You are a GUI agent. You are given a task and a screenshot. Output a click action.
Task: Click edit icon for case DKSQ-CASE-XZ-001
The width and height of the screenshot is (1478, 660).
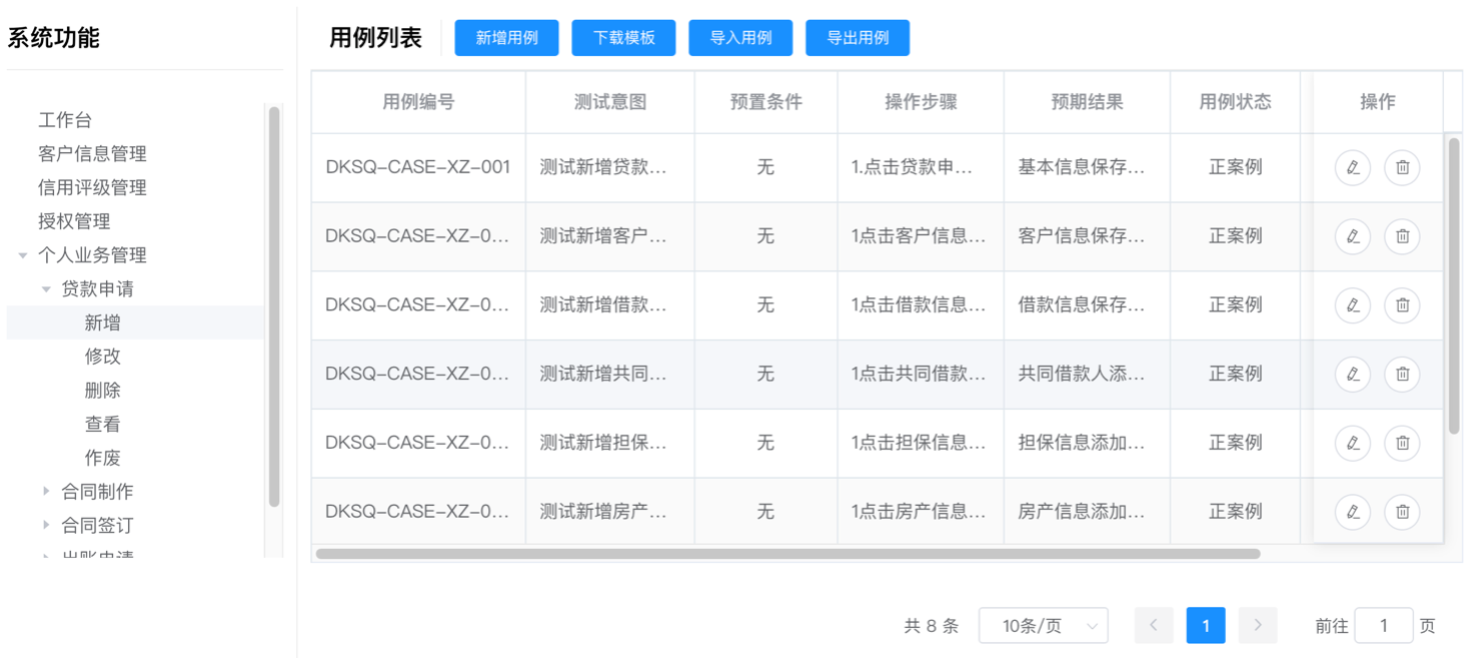pos(1352,167)
